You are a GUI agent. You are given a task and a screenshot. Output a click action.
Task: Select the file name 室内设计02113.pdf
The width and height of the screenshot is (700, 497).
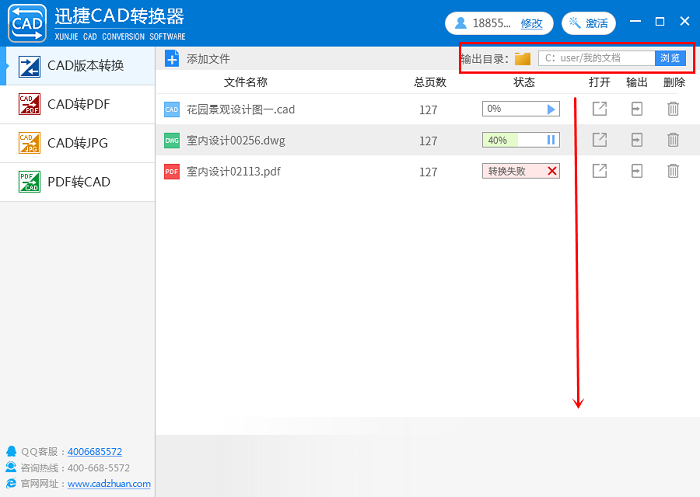(233, 171)
